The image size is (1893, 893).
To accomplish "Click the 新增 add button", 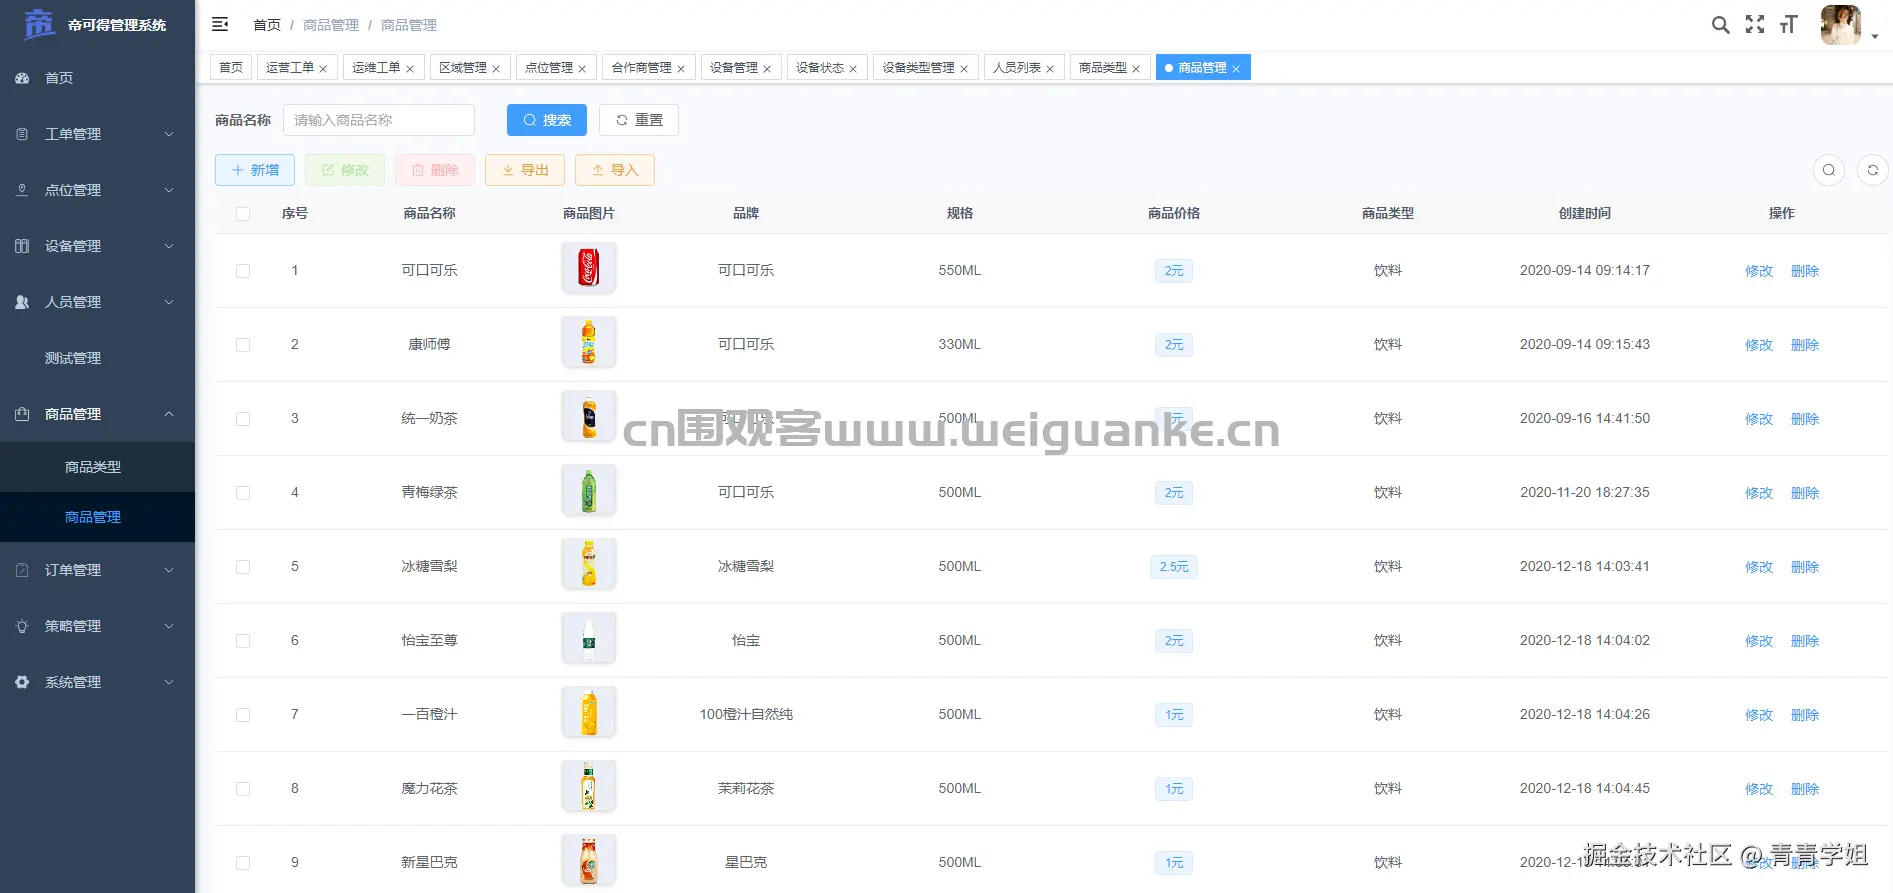I will pos(255,170).
